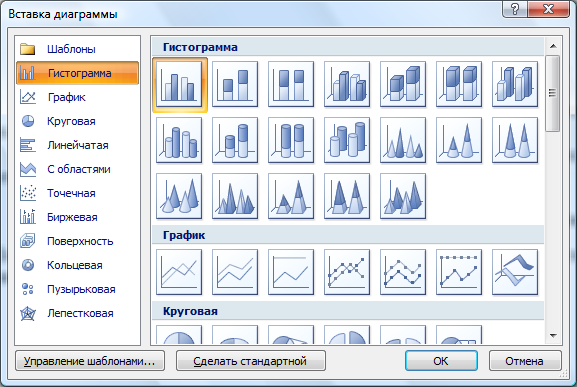
Task: Select the stacked line chart
Action: coord(235,272)
